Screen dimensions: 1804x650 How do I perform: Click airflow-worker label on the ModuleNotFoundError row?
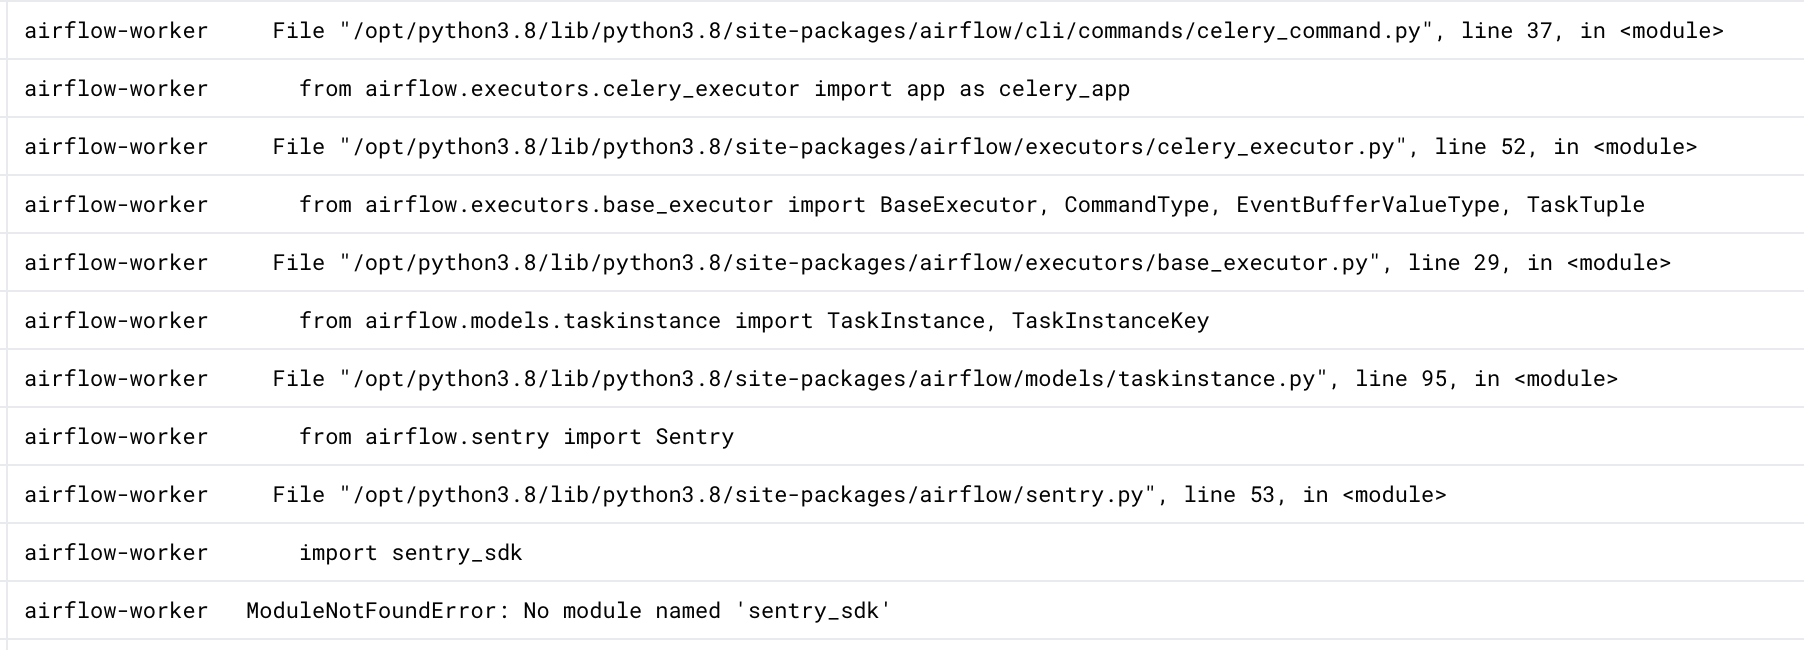(x=116, y=611)
